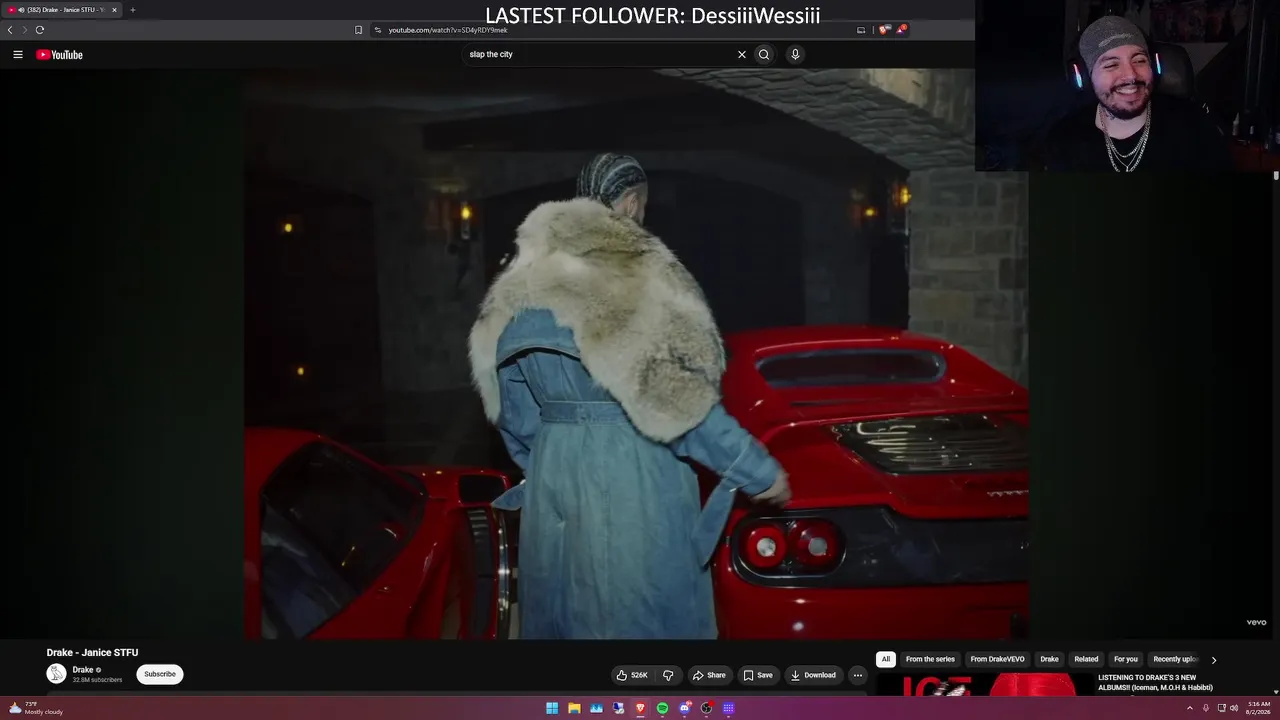Select the From the series chip
Screen dimensions: 1280x720
(930, 659)
